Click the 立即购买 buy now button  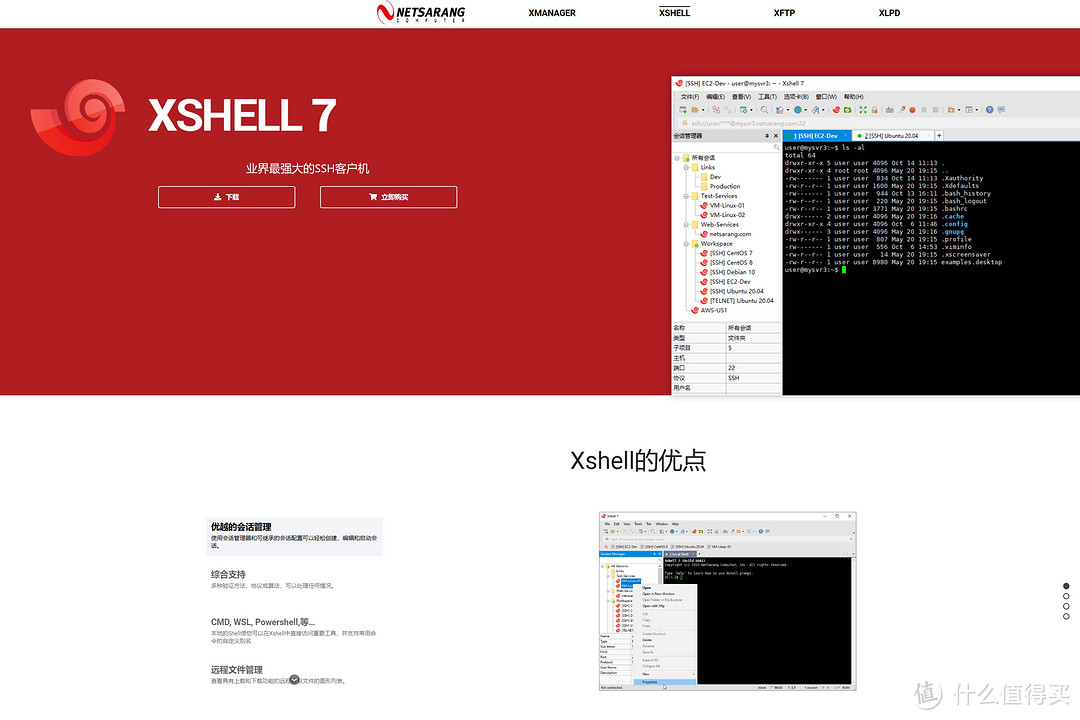tap(388, 197)
